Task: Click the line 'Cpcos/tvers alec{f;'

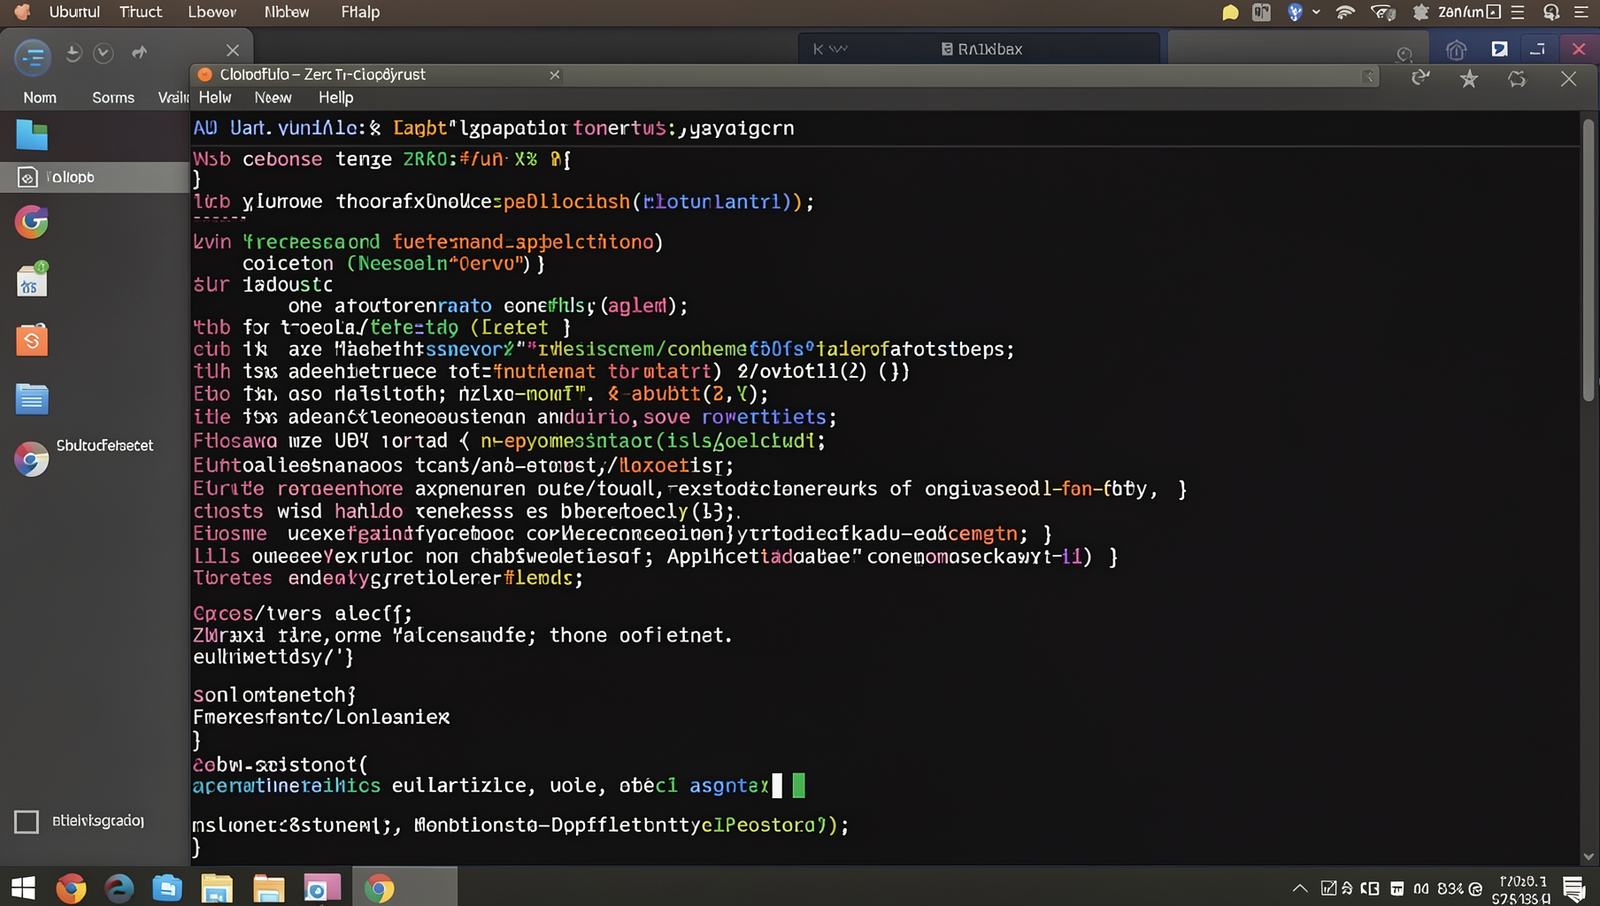Action: coord(302,613)
